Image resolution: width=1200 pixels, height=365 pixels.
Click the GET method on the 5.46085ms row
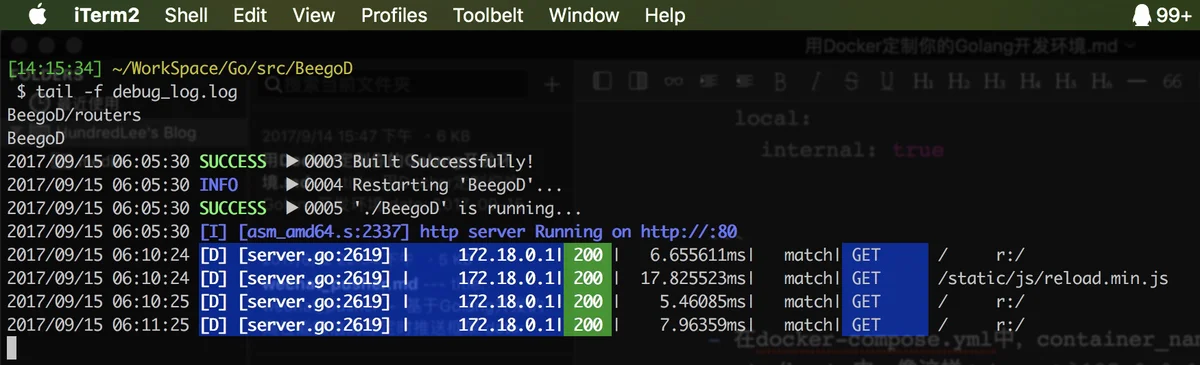(x=866, y=301)
